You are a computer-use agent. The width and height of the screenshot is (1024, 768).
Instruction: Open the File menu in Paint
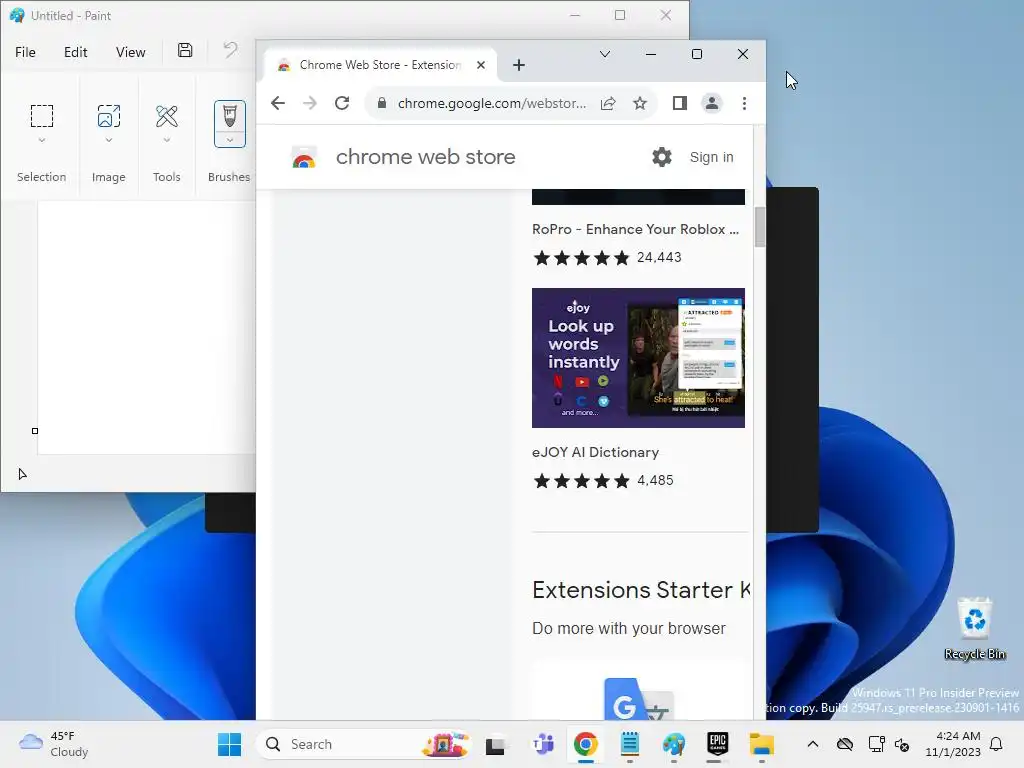click(x=25, y=52)
